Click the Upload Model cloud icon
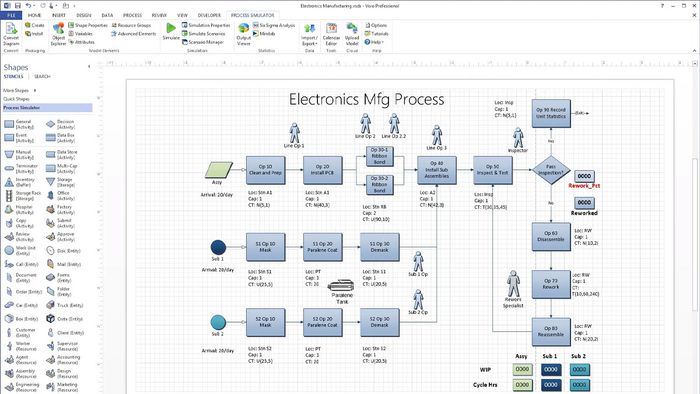Screen dimensions: 700x394 point(352,34)
